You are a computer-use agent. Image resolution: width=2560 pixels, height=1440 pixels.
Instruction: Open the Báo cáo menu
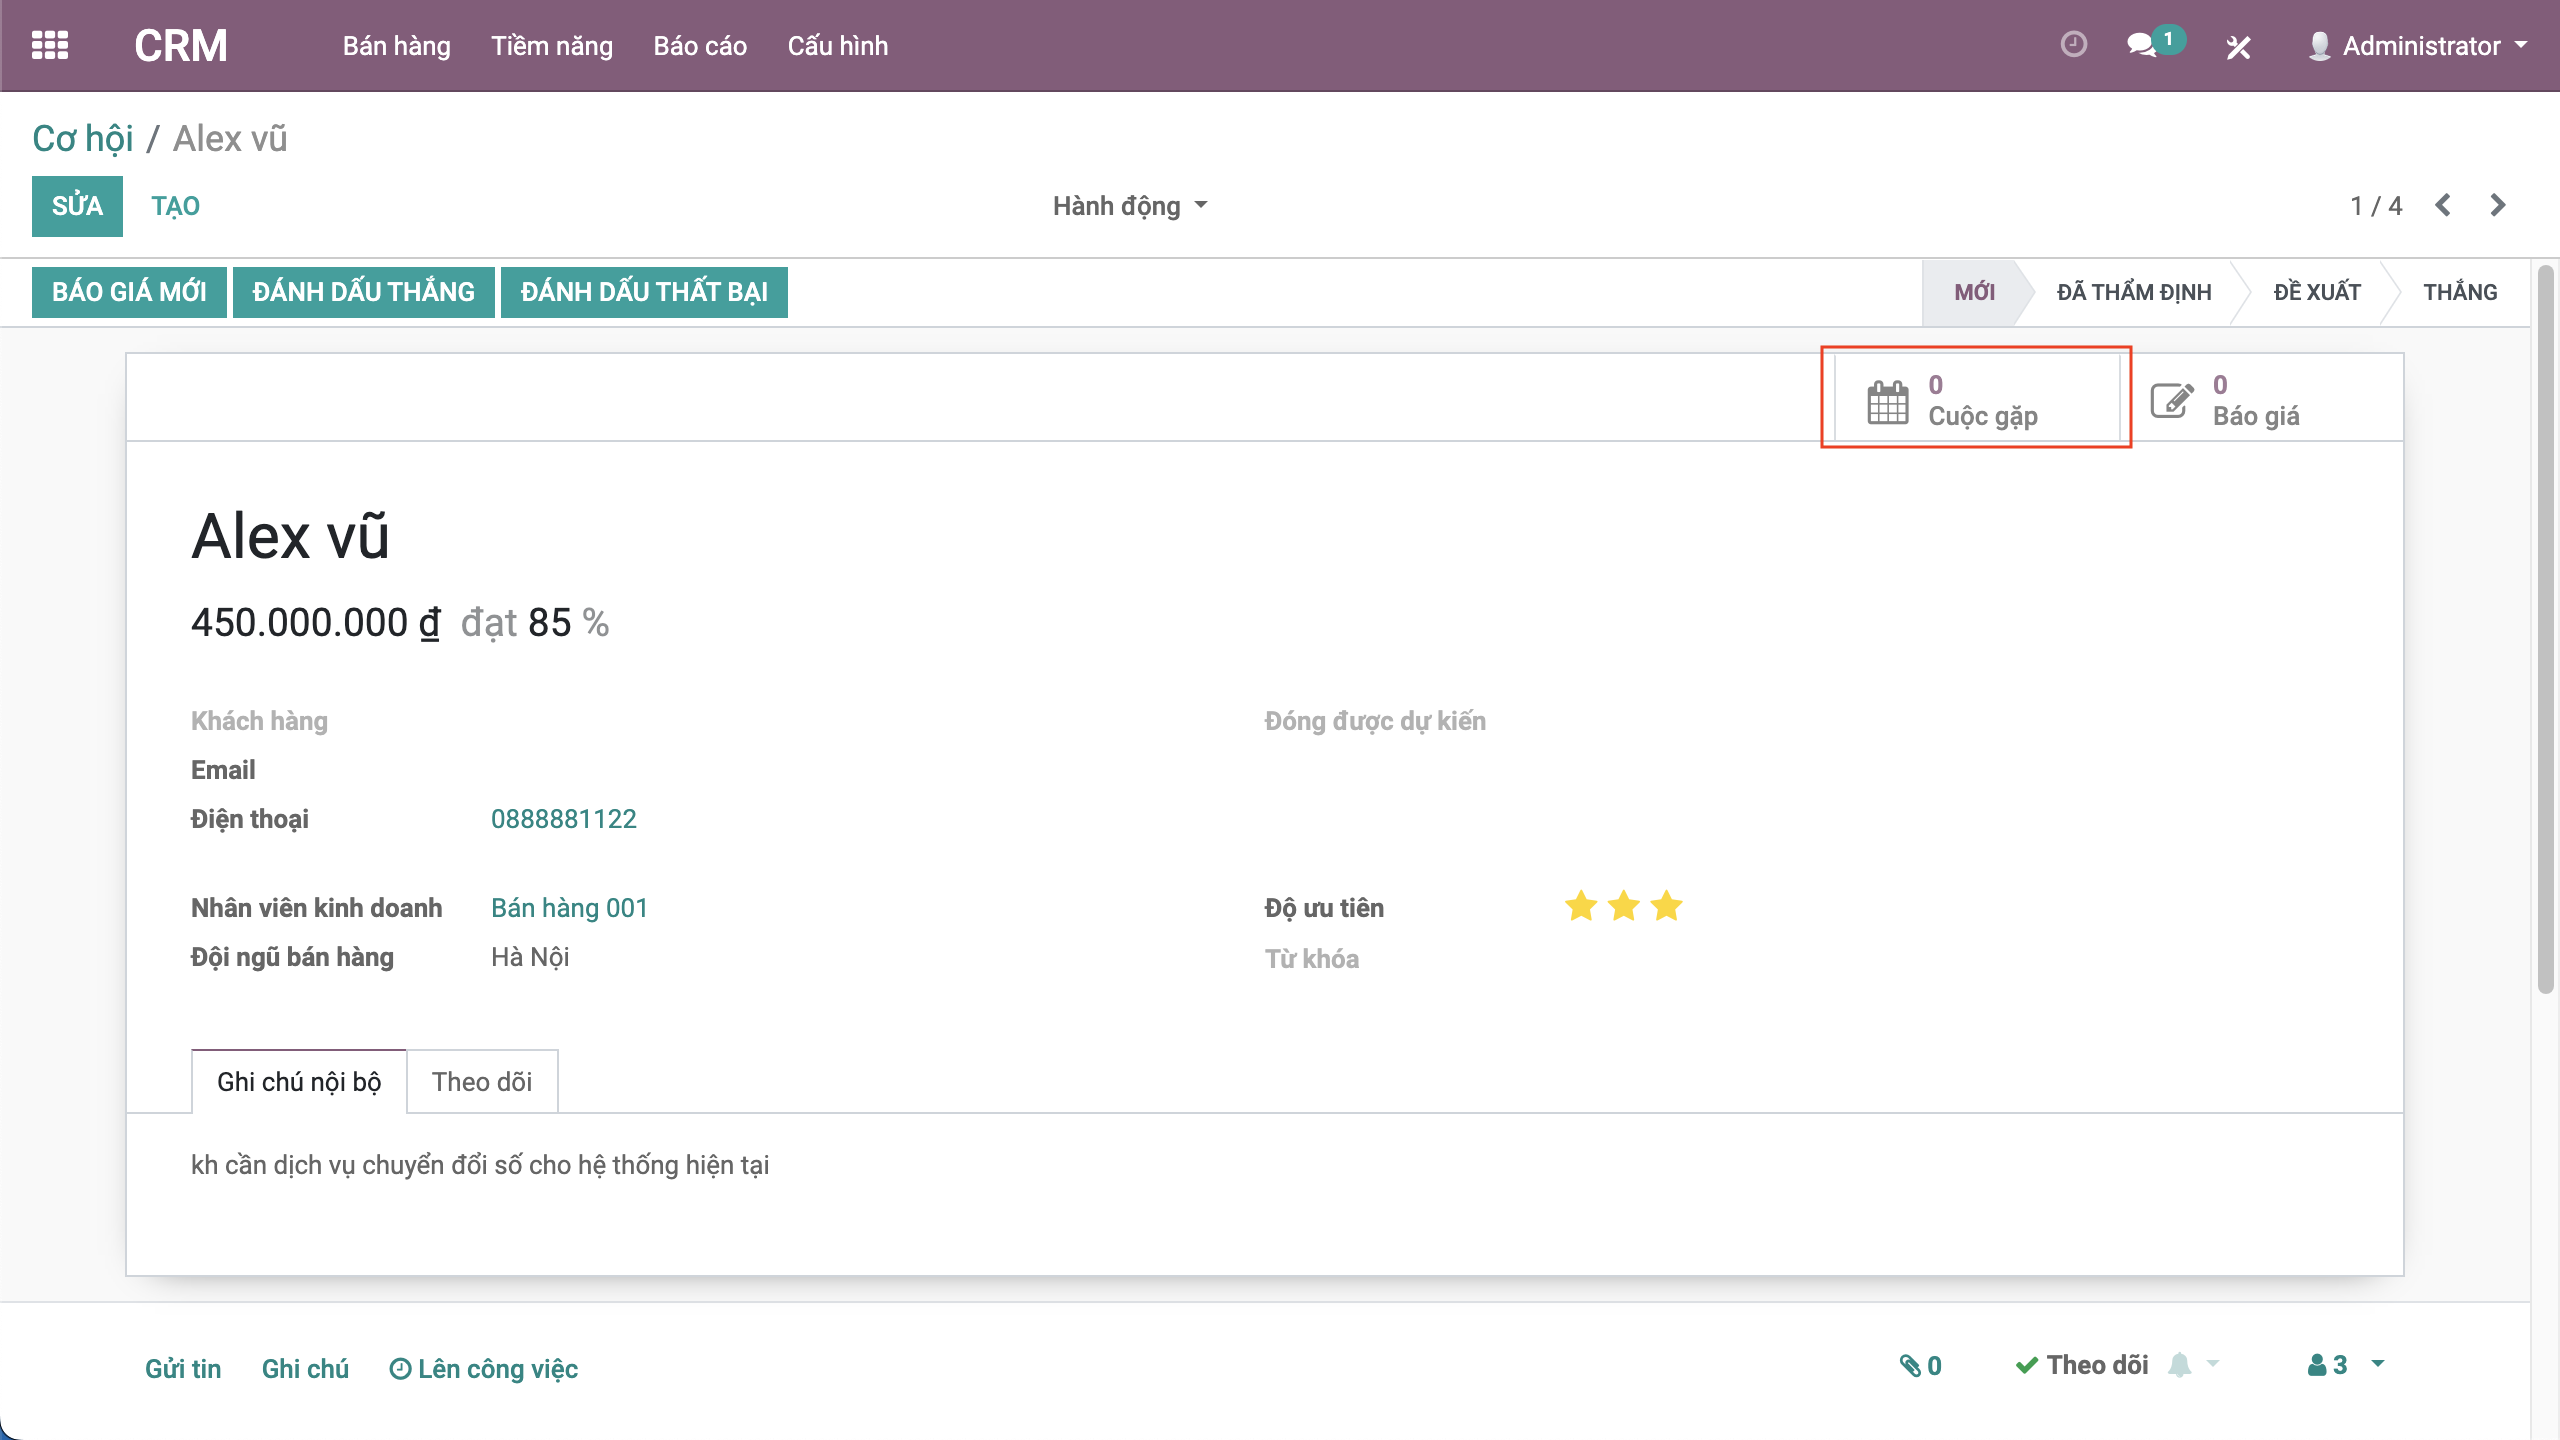click(700, 46)
